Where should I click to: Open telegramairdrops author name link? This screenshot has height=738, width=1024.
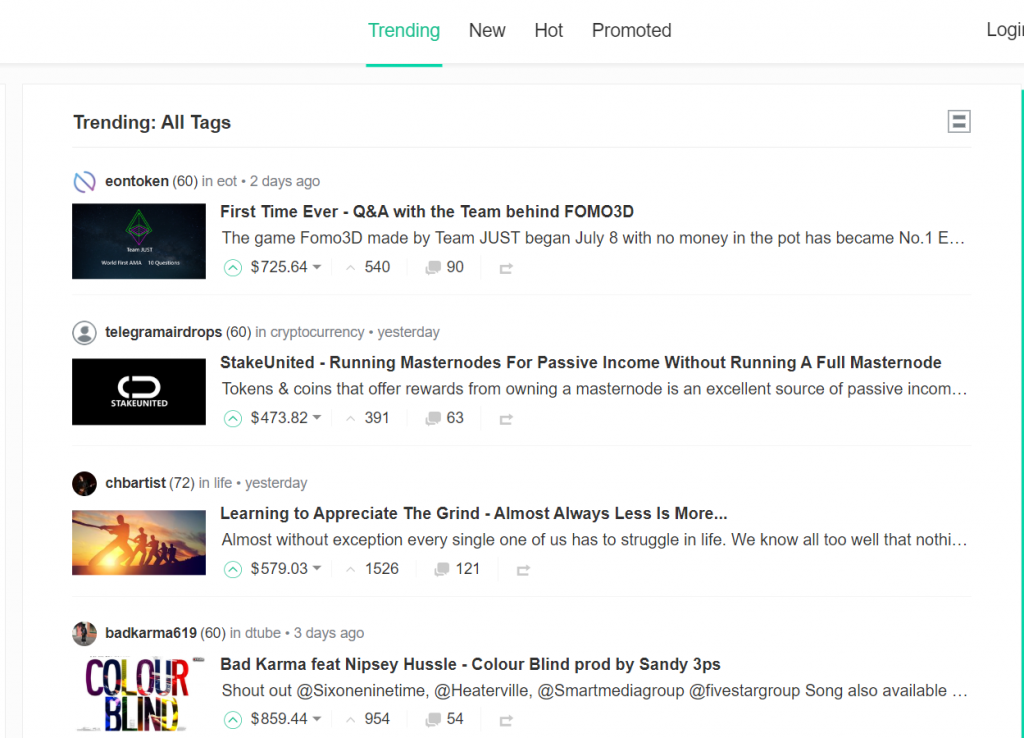point(163,332)
